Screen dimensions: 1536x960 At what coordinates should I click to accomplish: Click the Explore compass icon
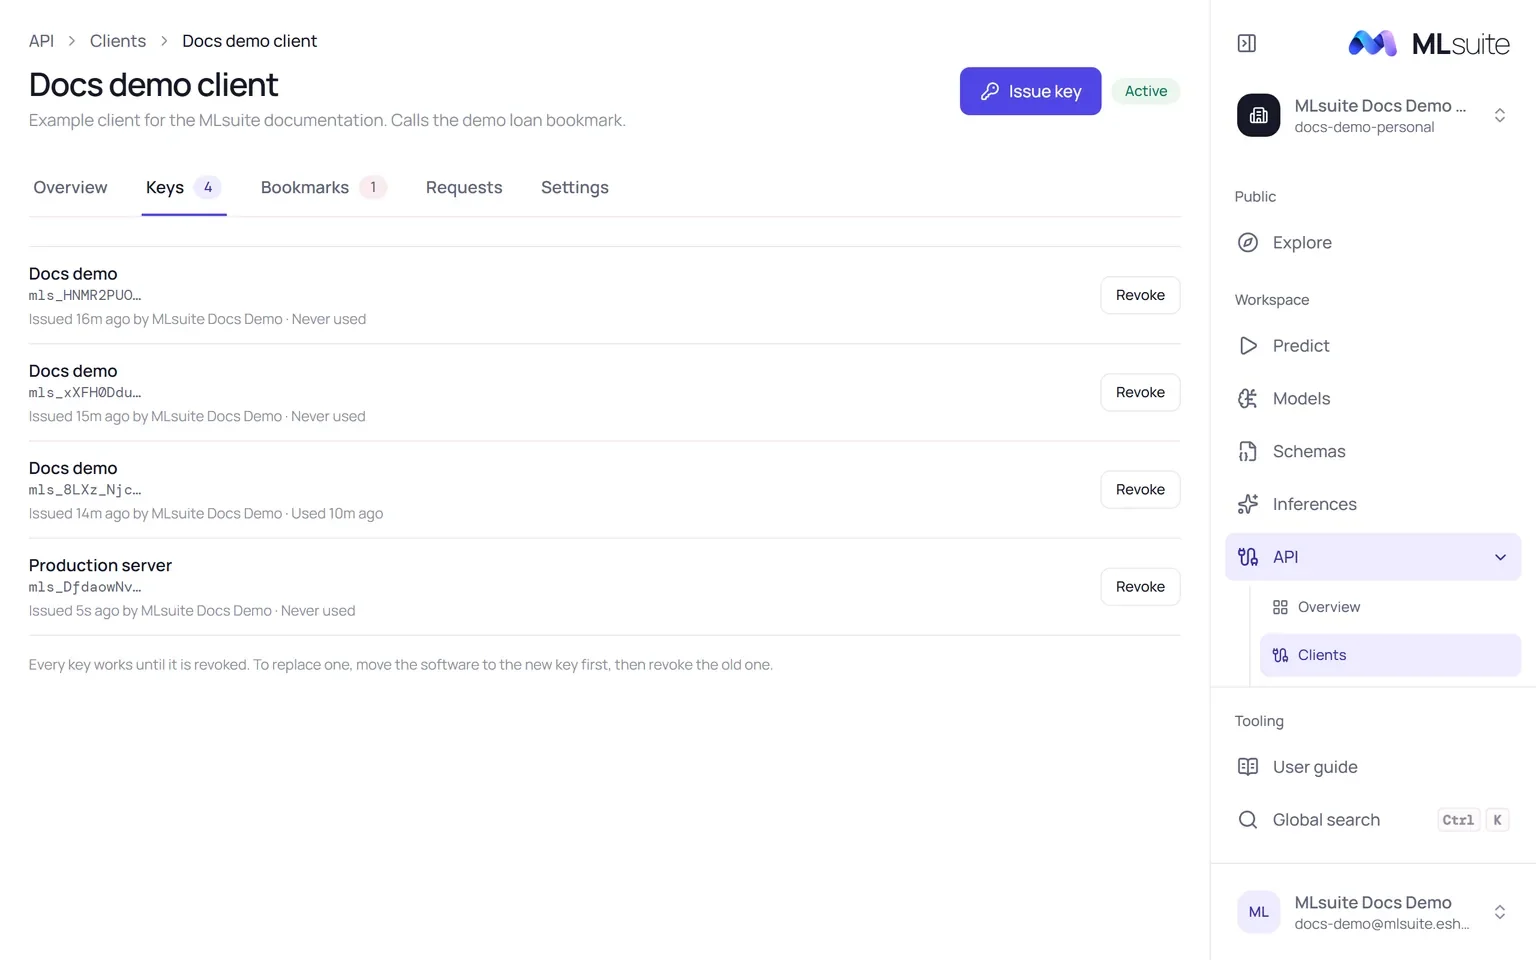[1248, 243]
